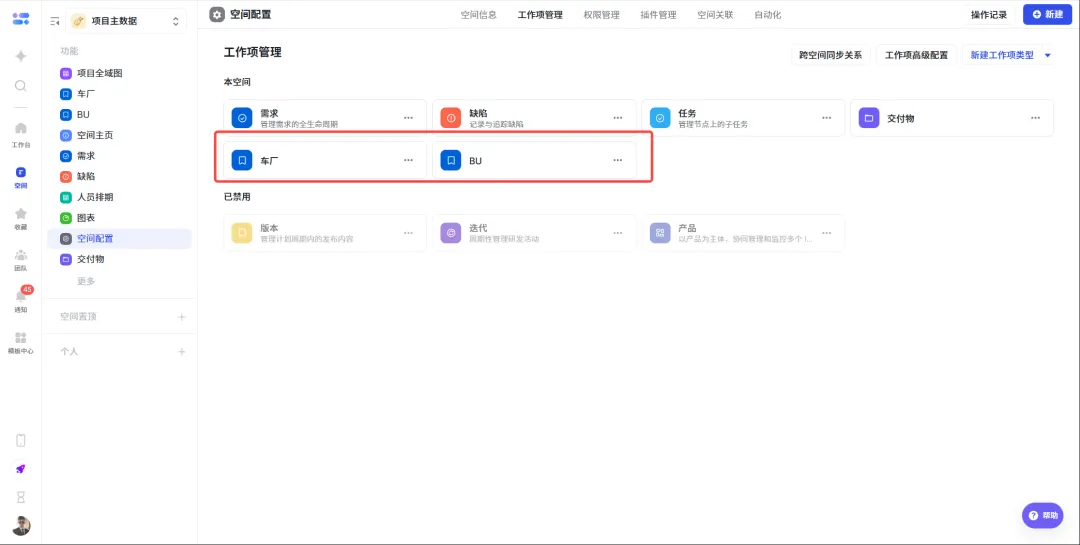Open user avatar profile picture
This screenshot has height=545, width=1080.
[21, 526]
